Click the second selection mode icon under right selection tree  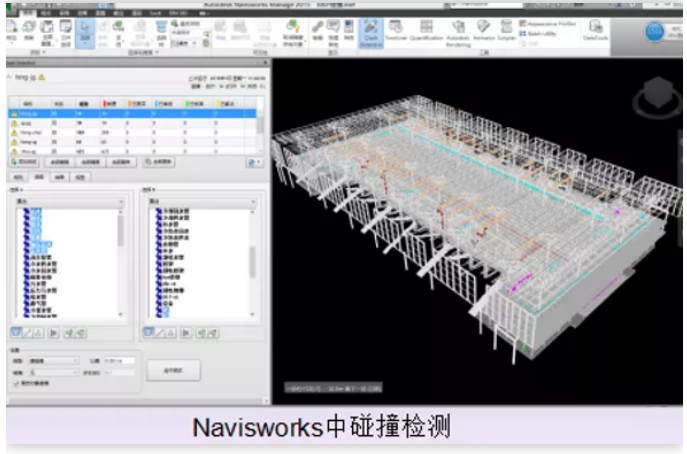pos(160,333)
